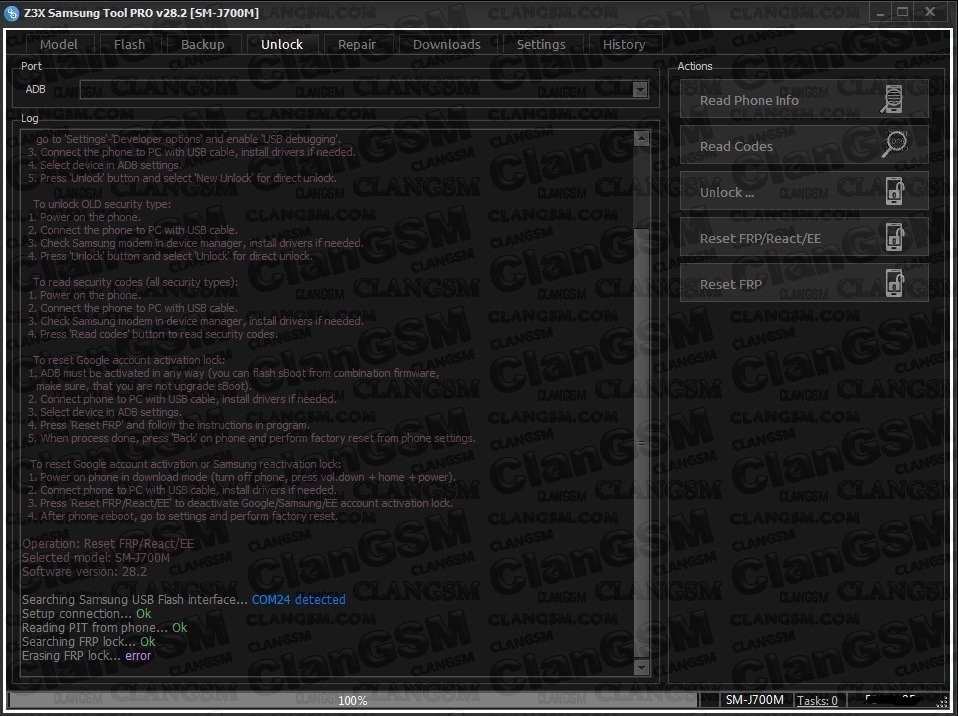This screenshot has width=958, height=716.
Task: Click the Tasks: 0 link in status bar
Action: (x=817, y=700)
